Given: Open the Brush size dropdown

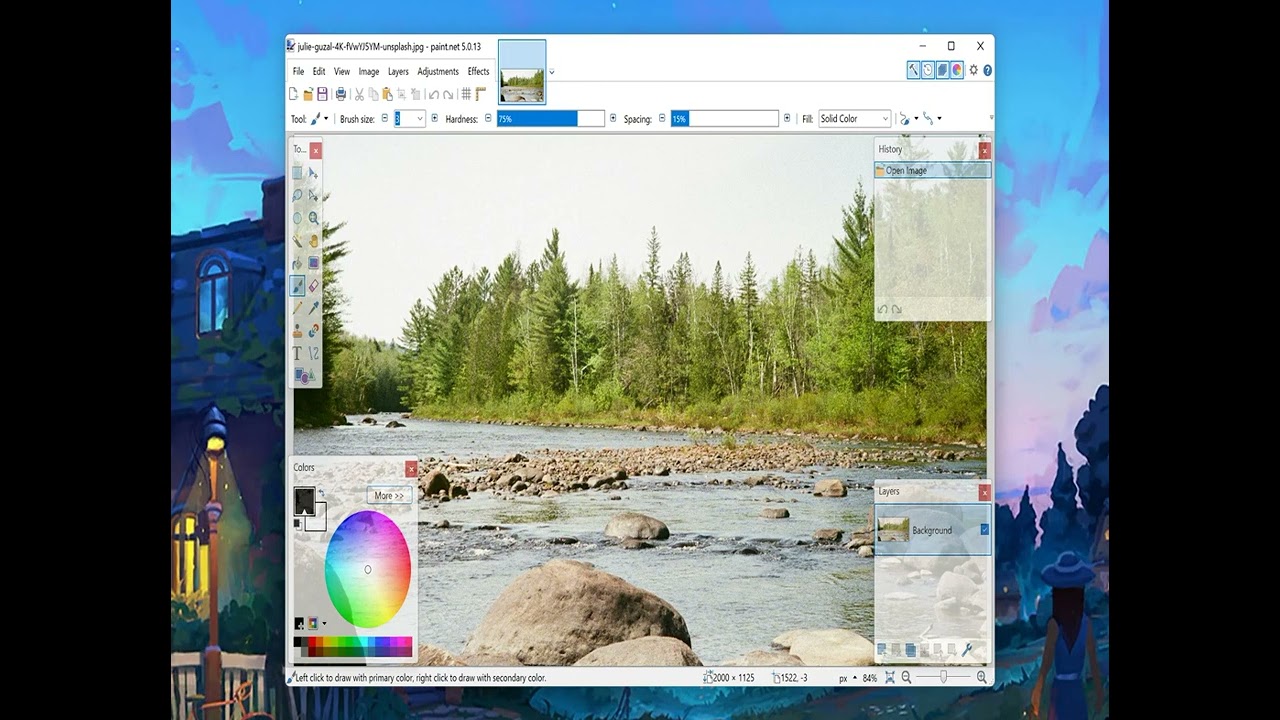Looking at the screenshot, I should [x=420, y=119].
